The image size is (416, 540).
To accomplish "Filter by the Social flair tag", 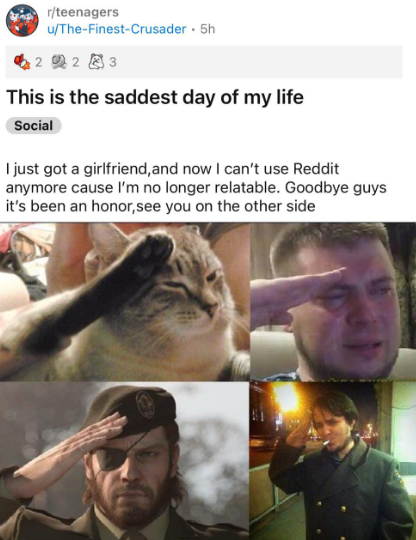I will coord(34,126).
